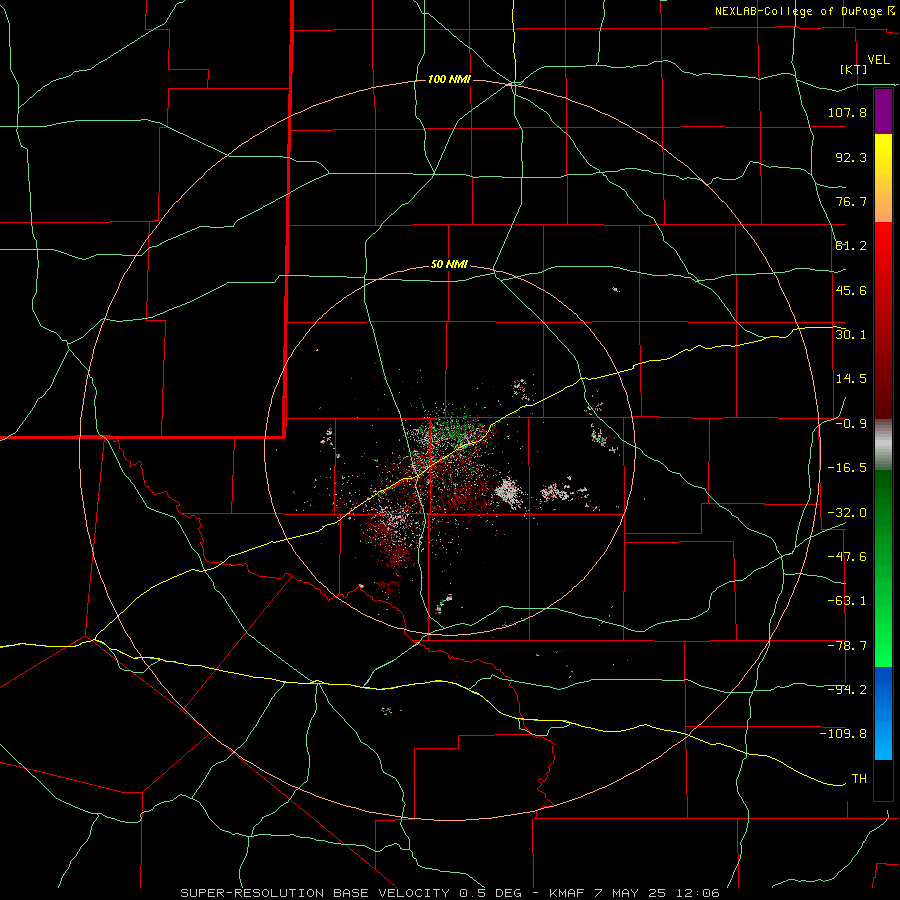Screen dimensions: 900x900
Task: Click the 30.1 velocity scale value
Action: point(851,335)
